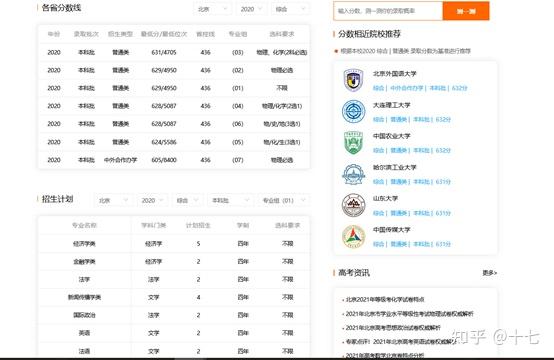This screenshot has height=360, width=554.
Task: Click the 大连理工大学 logo
Action: (x=353, y=111)
